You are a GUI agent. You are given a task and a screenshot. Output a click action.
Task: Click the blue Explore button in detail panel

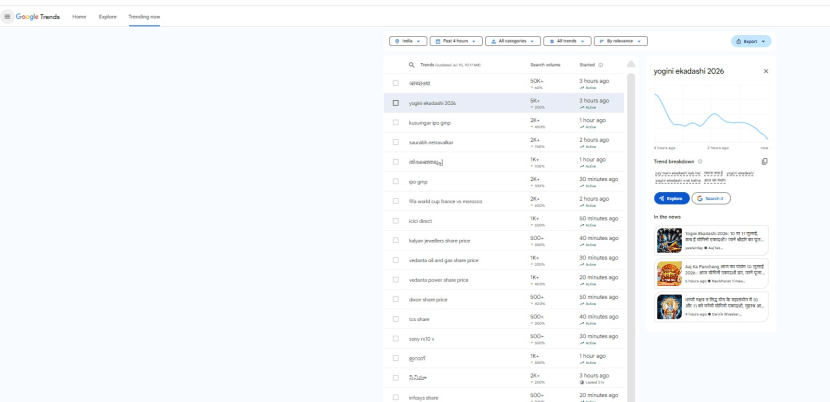(x=672, y=198)
